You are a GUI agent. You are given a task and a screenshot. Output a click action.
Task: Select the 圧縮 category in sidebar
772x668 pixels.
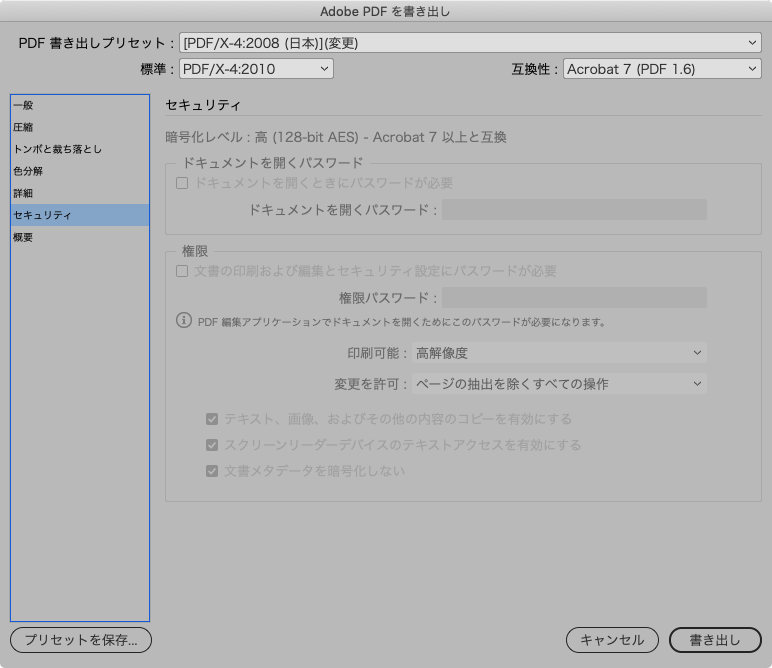[x=80, y=127]
